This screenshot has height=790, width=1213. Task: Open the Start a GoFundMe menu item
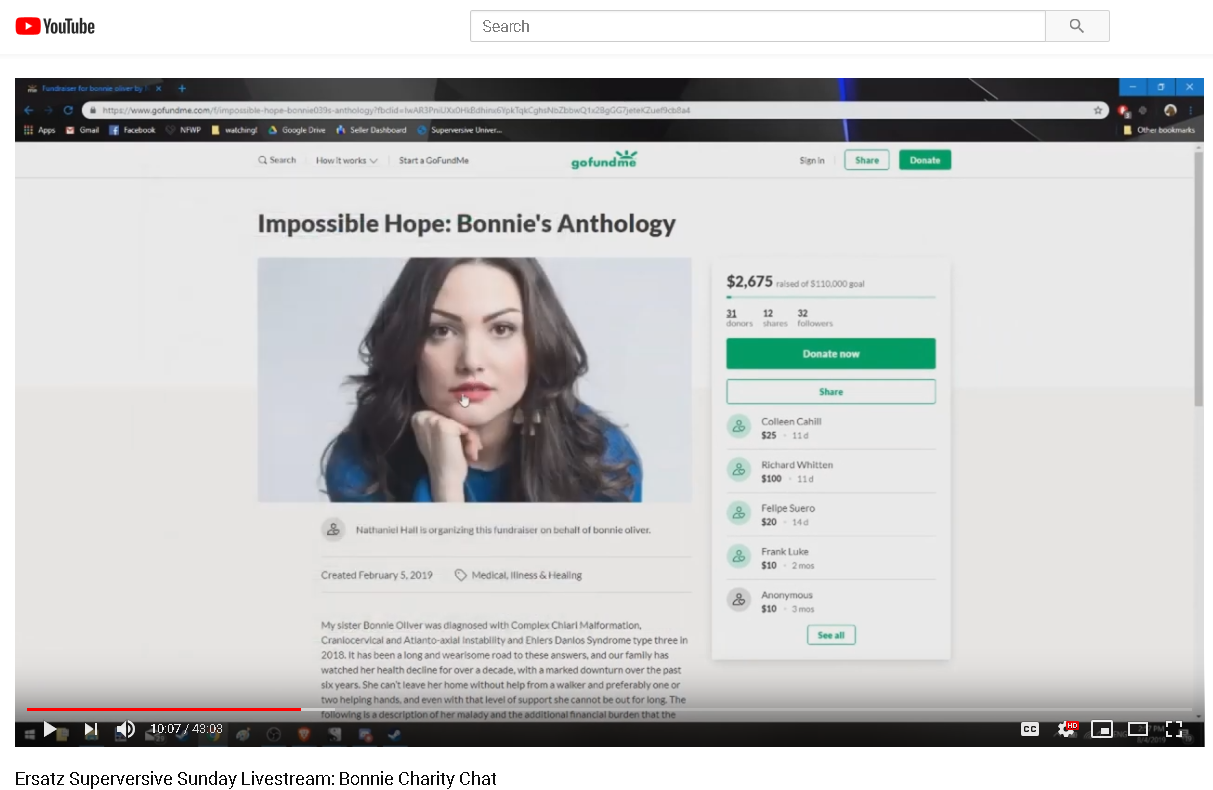[433, 160]
